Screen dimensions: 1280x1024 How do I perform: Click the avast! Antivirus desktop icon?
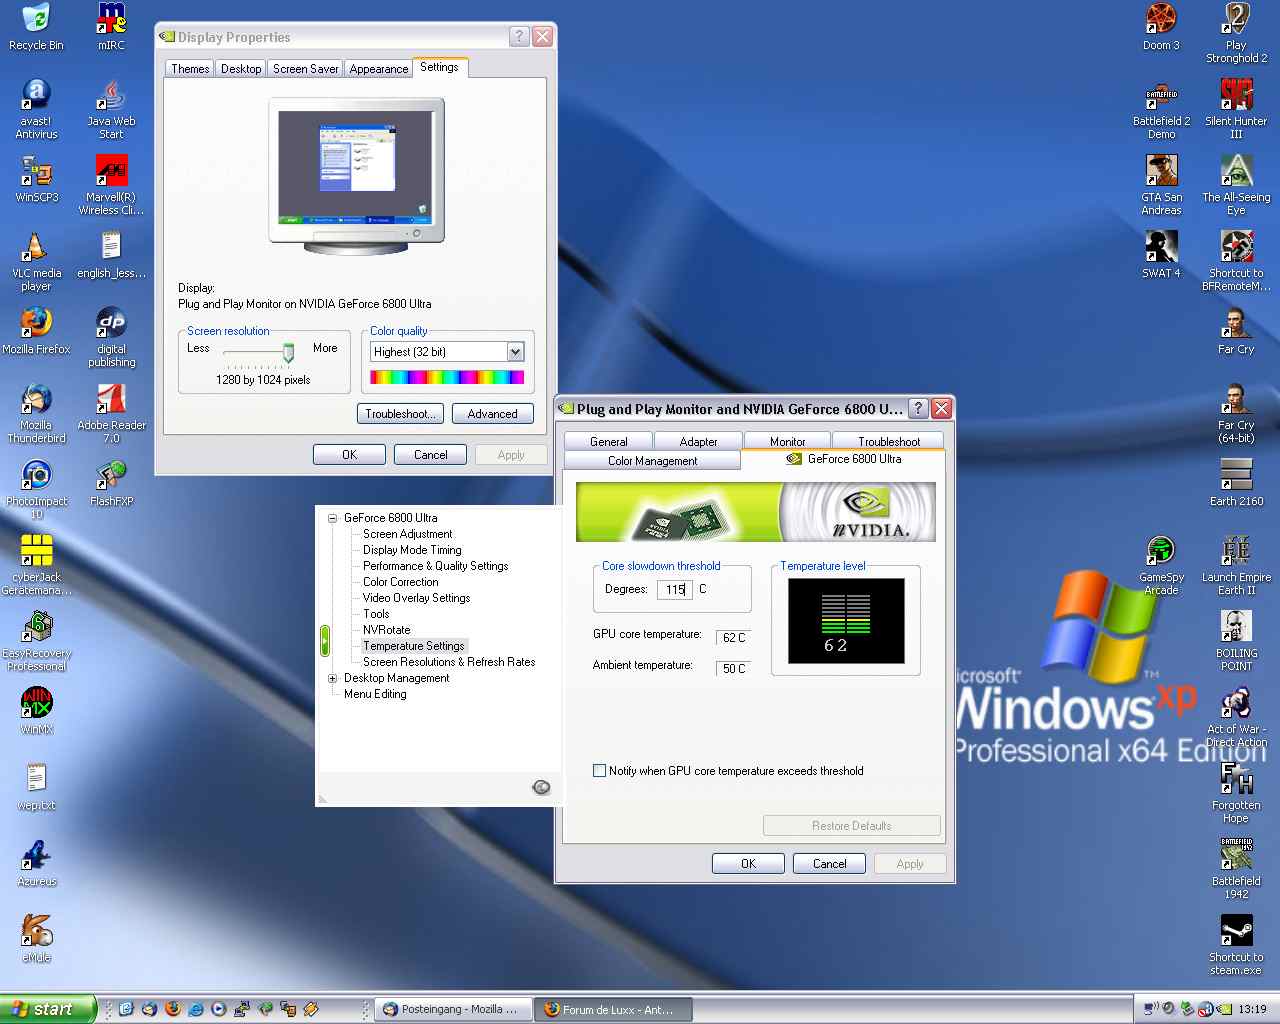(x=36, y=109)
